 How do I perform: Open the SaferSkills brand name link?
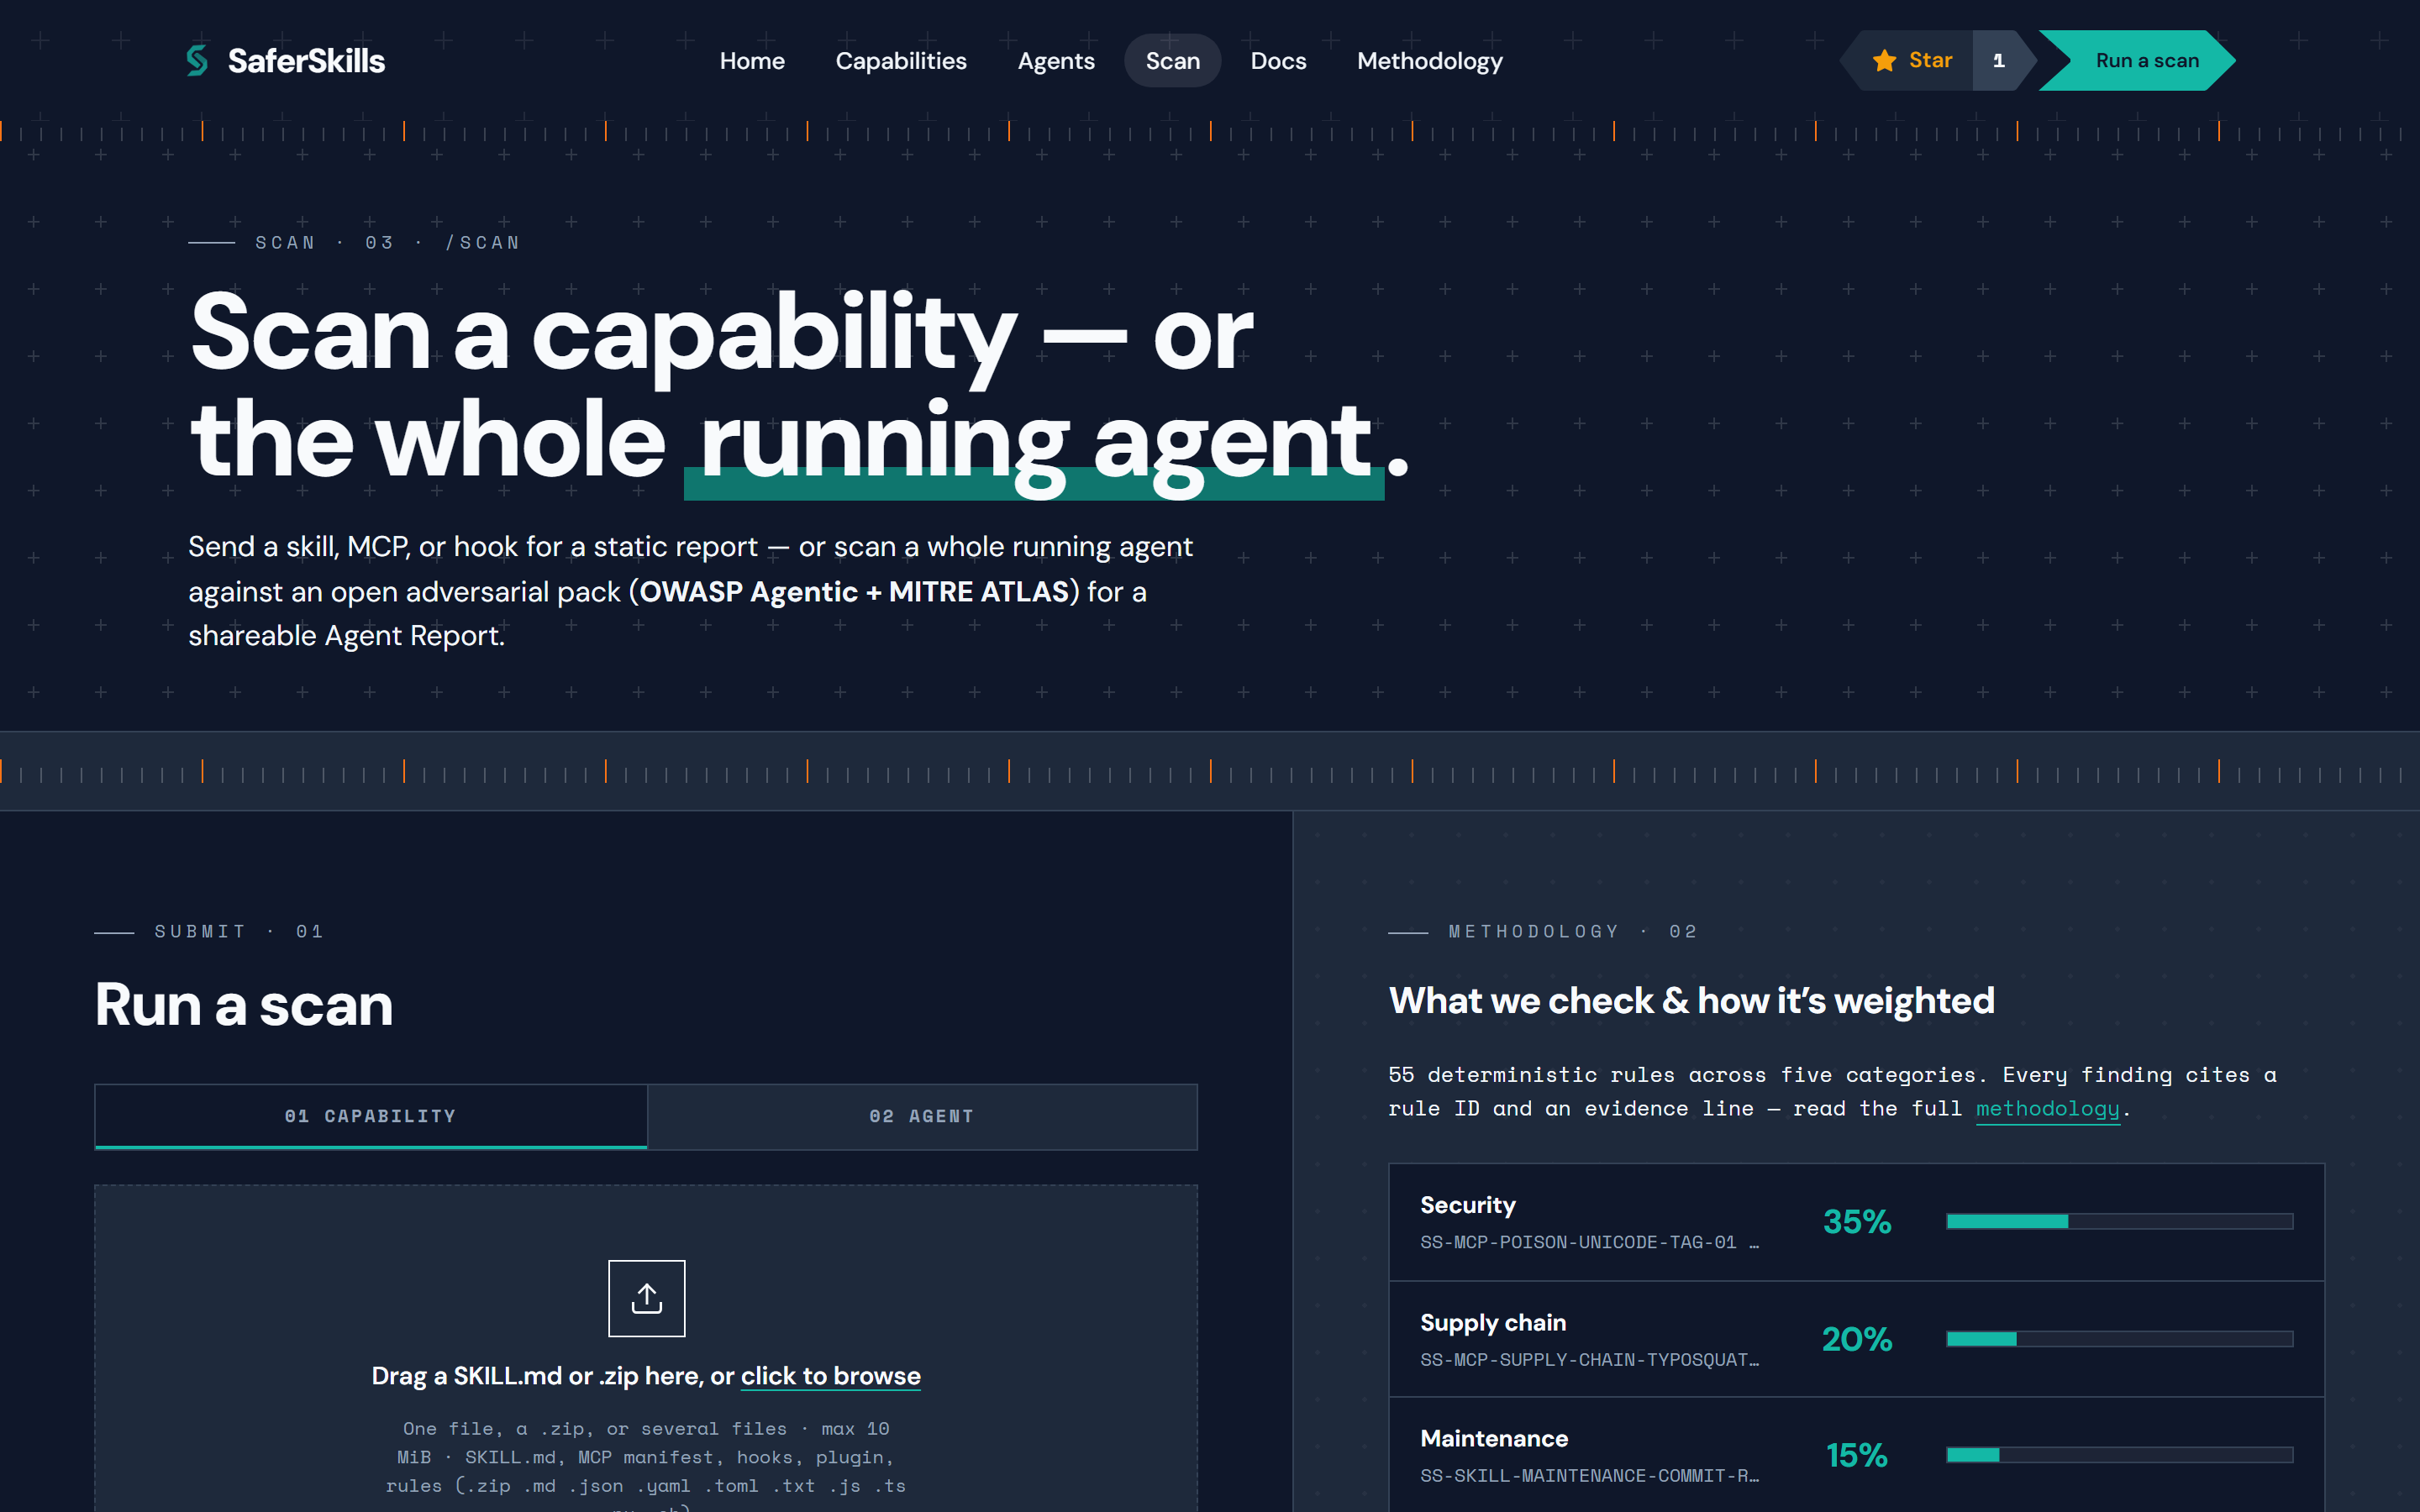pos(306,61)
